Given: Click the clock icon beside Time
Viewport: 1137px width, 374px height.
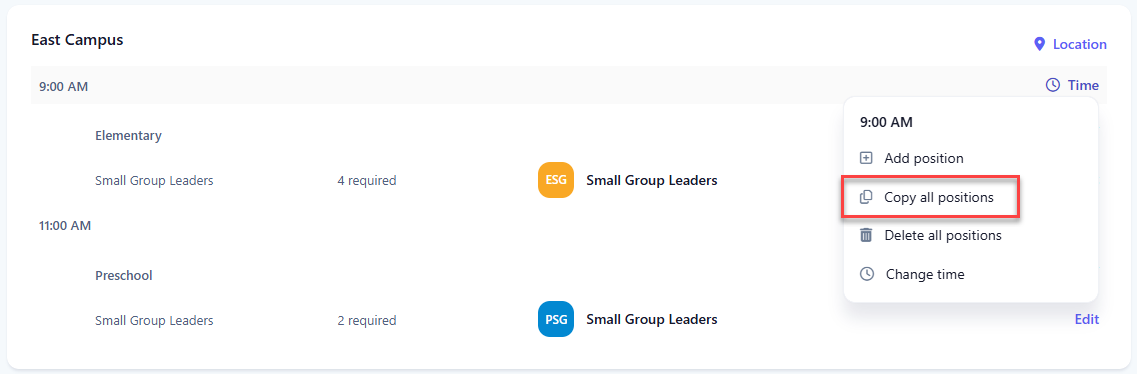Looking at the screenshot, I should click(x=1052, y=86).
